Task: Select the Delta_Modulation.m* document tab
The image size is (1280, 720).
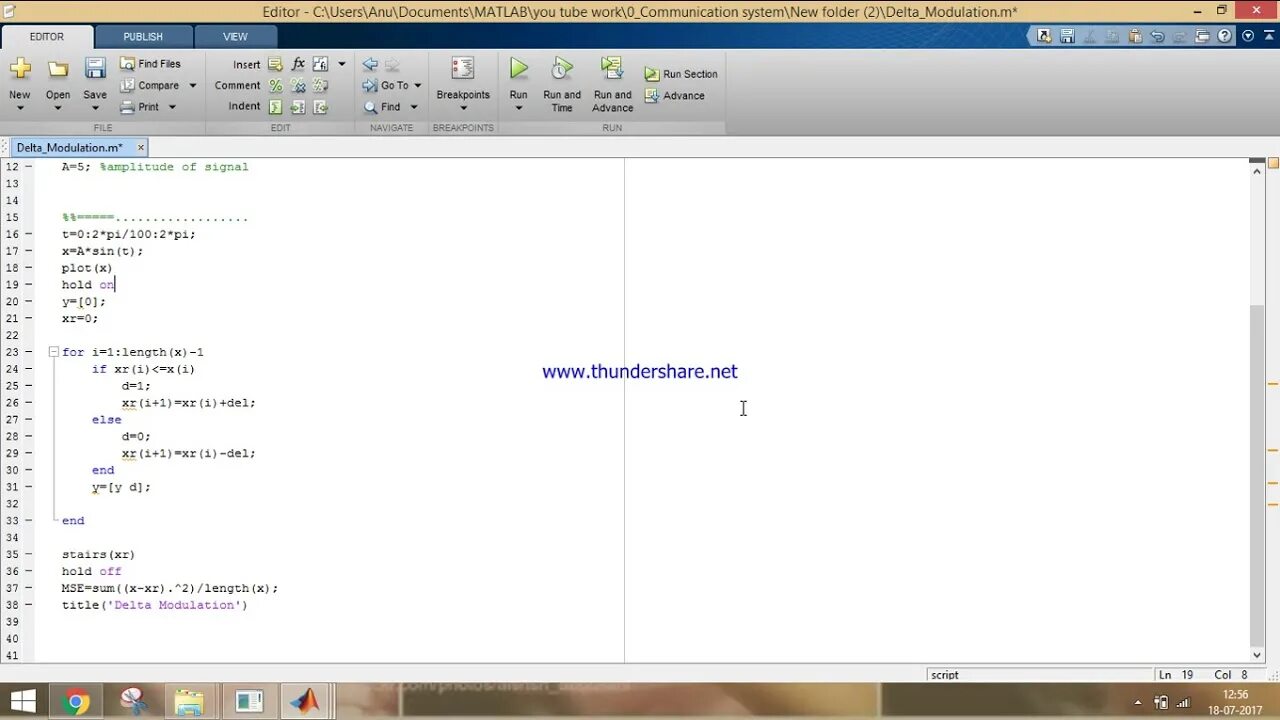Action: (69, 147)
